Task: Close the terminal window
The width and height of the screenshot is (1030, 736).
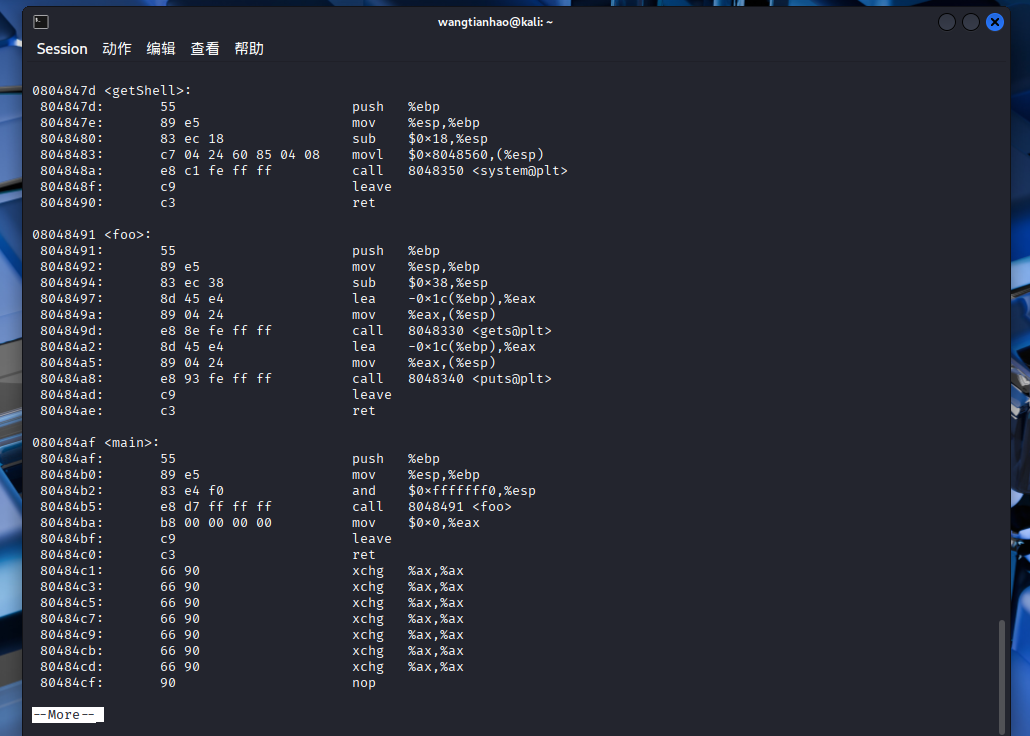Action: pyautogui.click(x=995, y=22)
